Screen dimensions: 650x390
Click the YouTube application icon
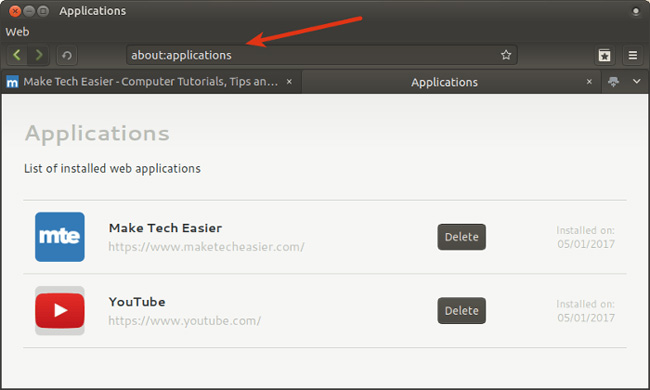tap(60, 310)
